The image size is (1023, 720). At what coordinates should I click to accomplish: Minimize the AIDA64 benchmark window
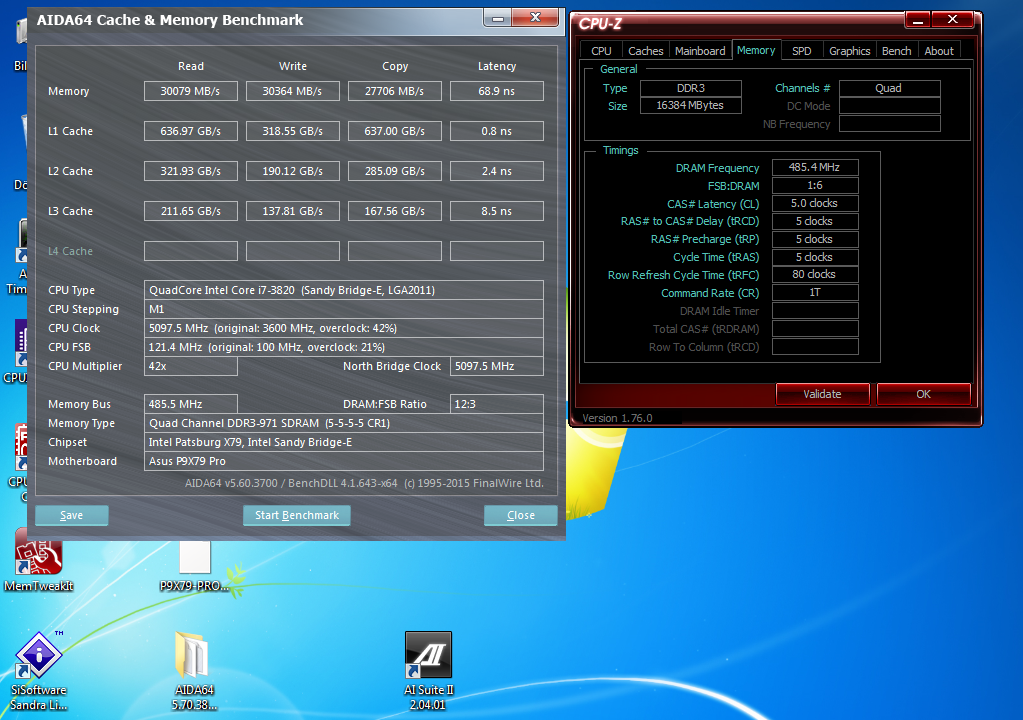pyautogui.click(x=497, y=18)
